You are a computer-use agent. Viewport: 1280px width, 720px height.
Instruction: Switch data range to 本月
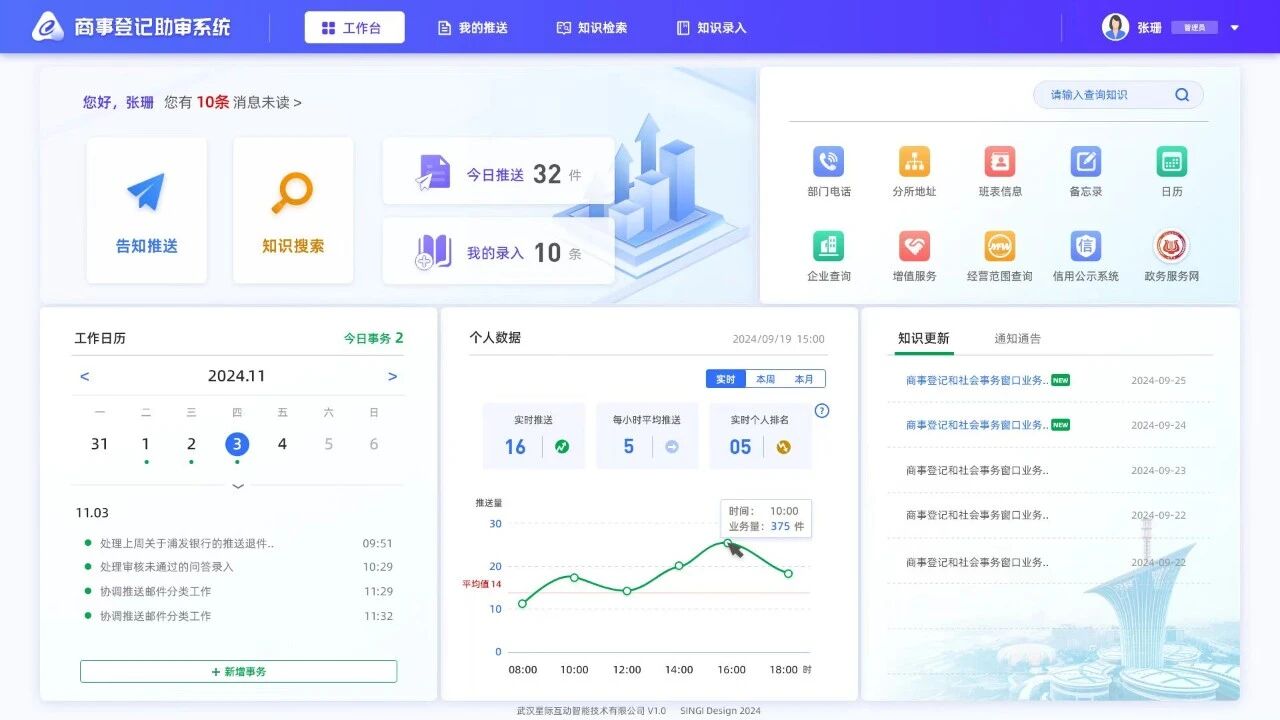click(804, 379)
